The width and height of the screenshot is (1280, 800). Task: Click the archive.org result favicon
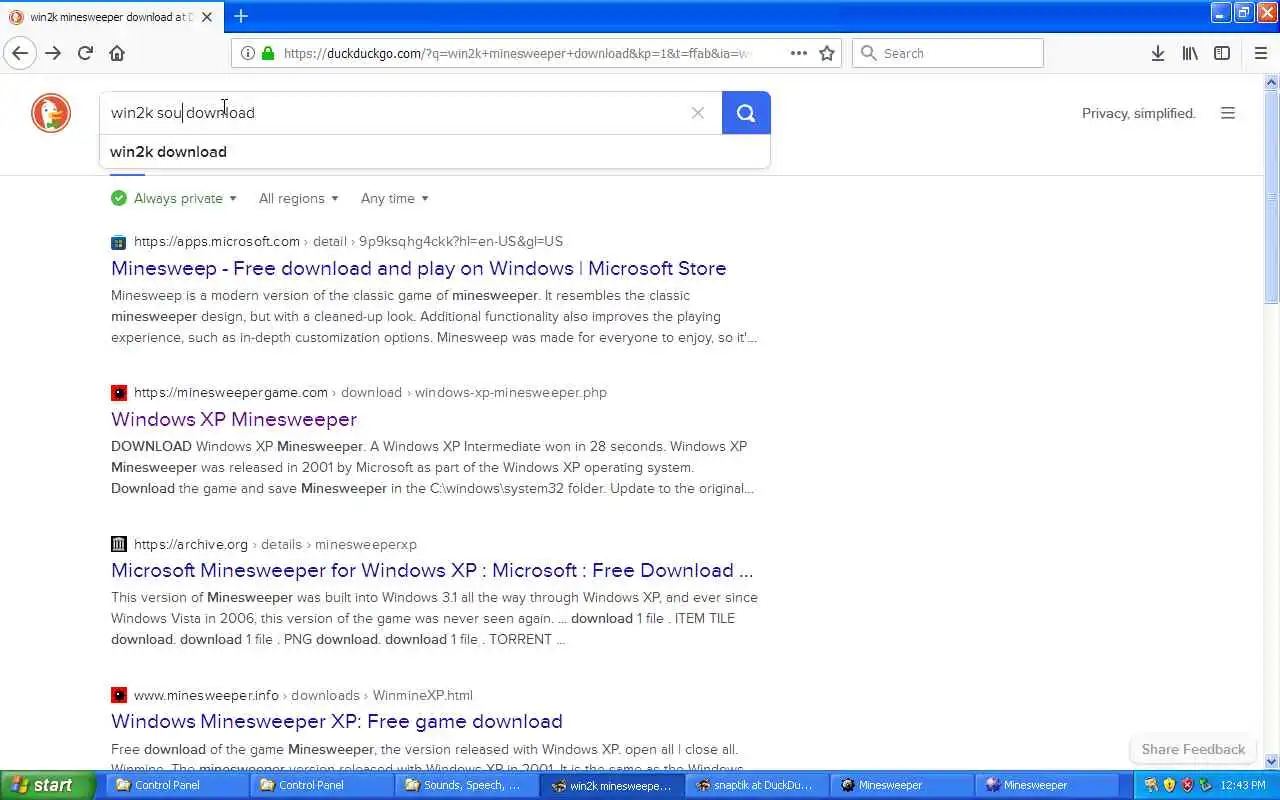pyautogui.click(x=119, y=544)
